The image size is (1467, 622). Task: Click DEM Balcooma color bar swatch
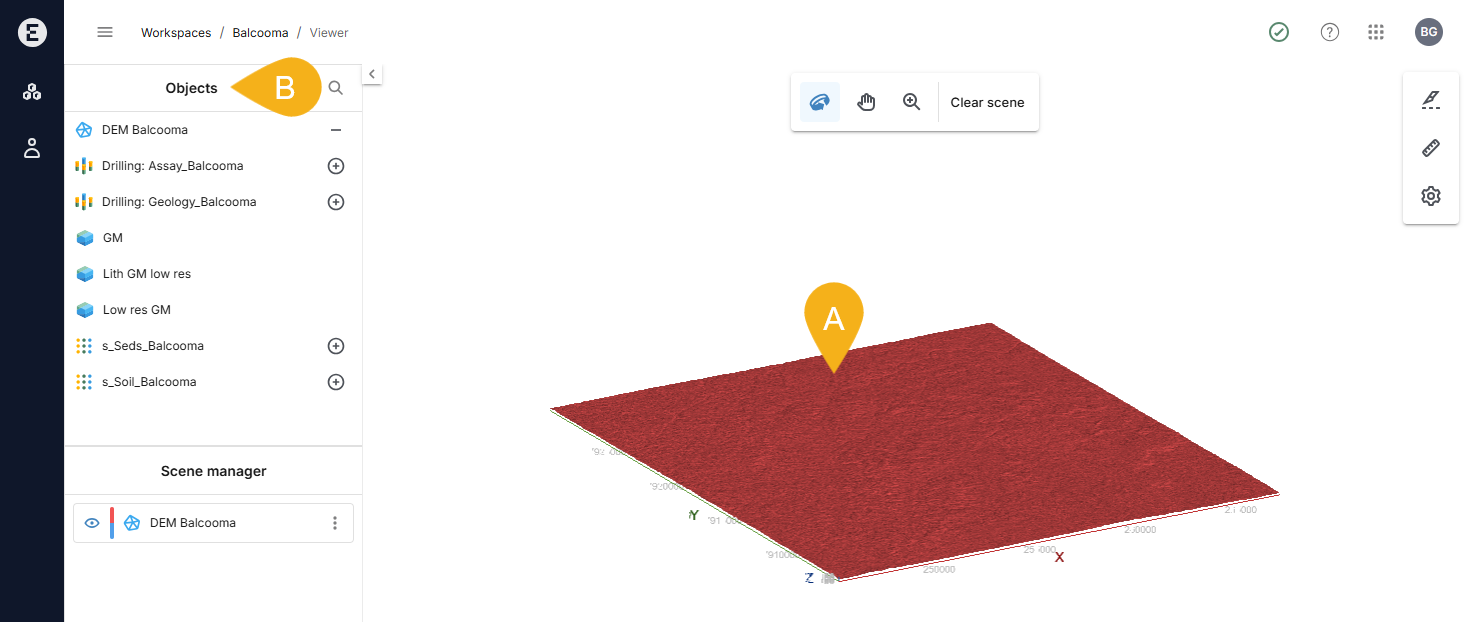coord(111,523)
